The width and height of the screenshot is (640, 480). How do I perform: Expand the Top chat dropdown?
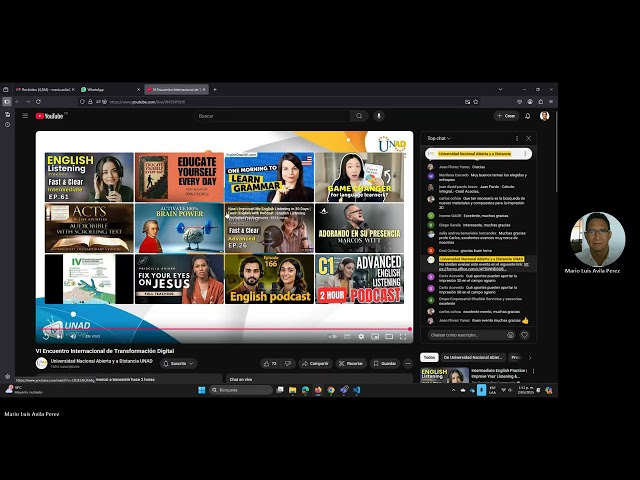click(x=439, y=138)
